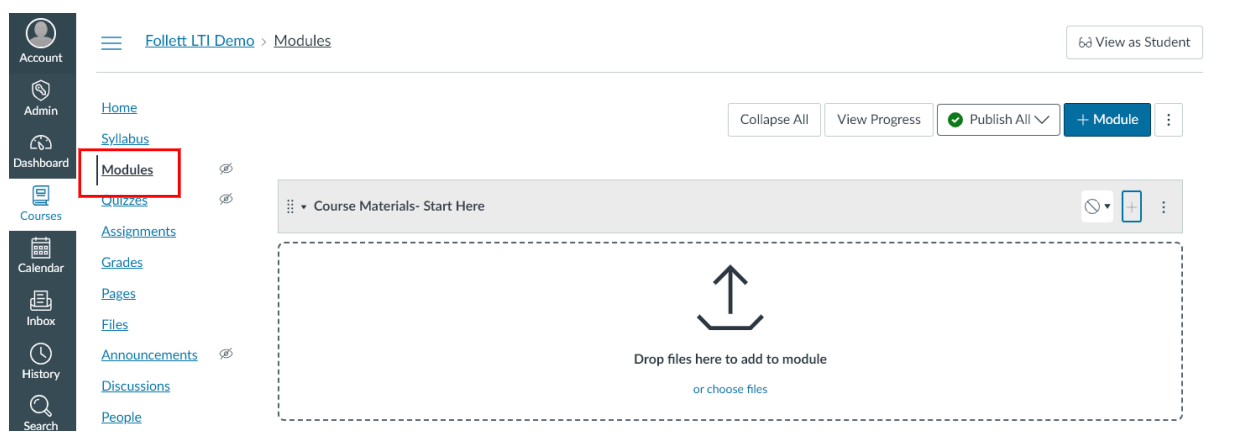Viewport: 1258px width, 437px height.
Task: Select Assignments in course navigation
Action: coord(138,231)
